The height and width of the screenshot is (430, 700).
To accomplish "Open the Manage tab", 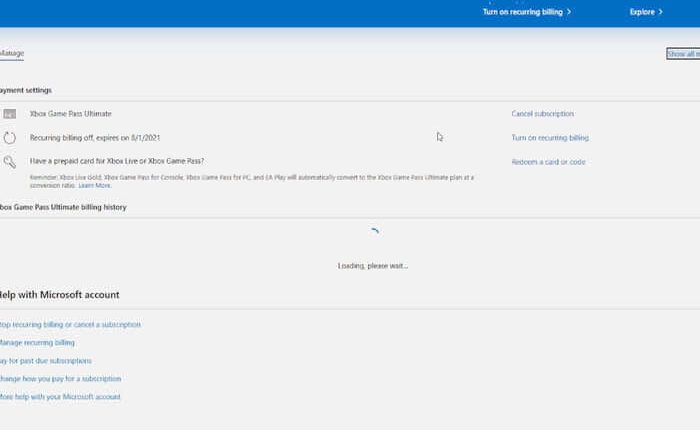I will (12, 53).
